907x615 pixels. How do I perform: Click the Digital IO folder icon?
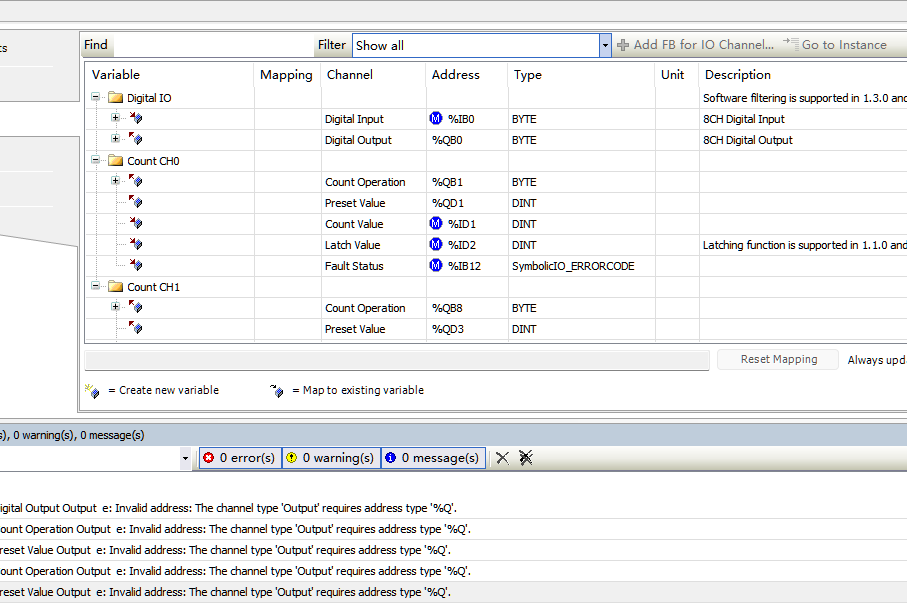(115, 98)
